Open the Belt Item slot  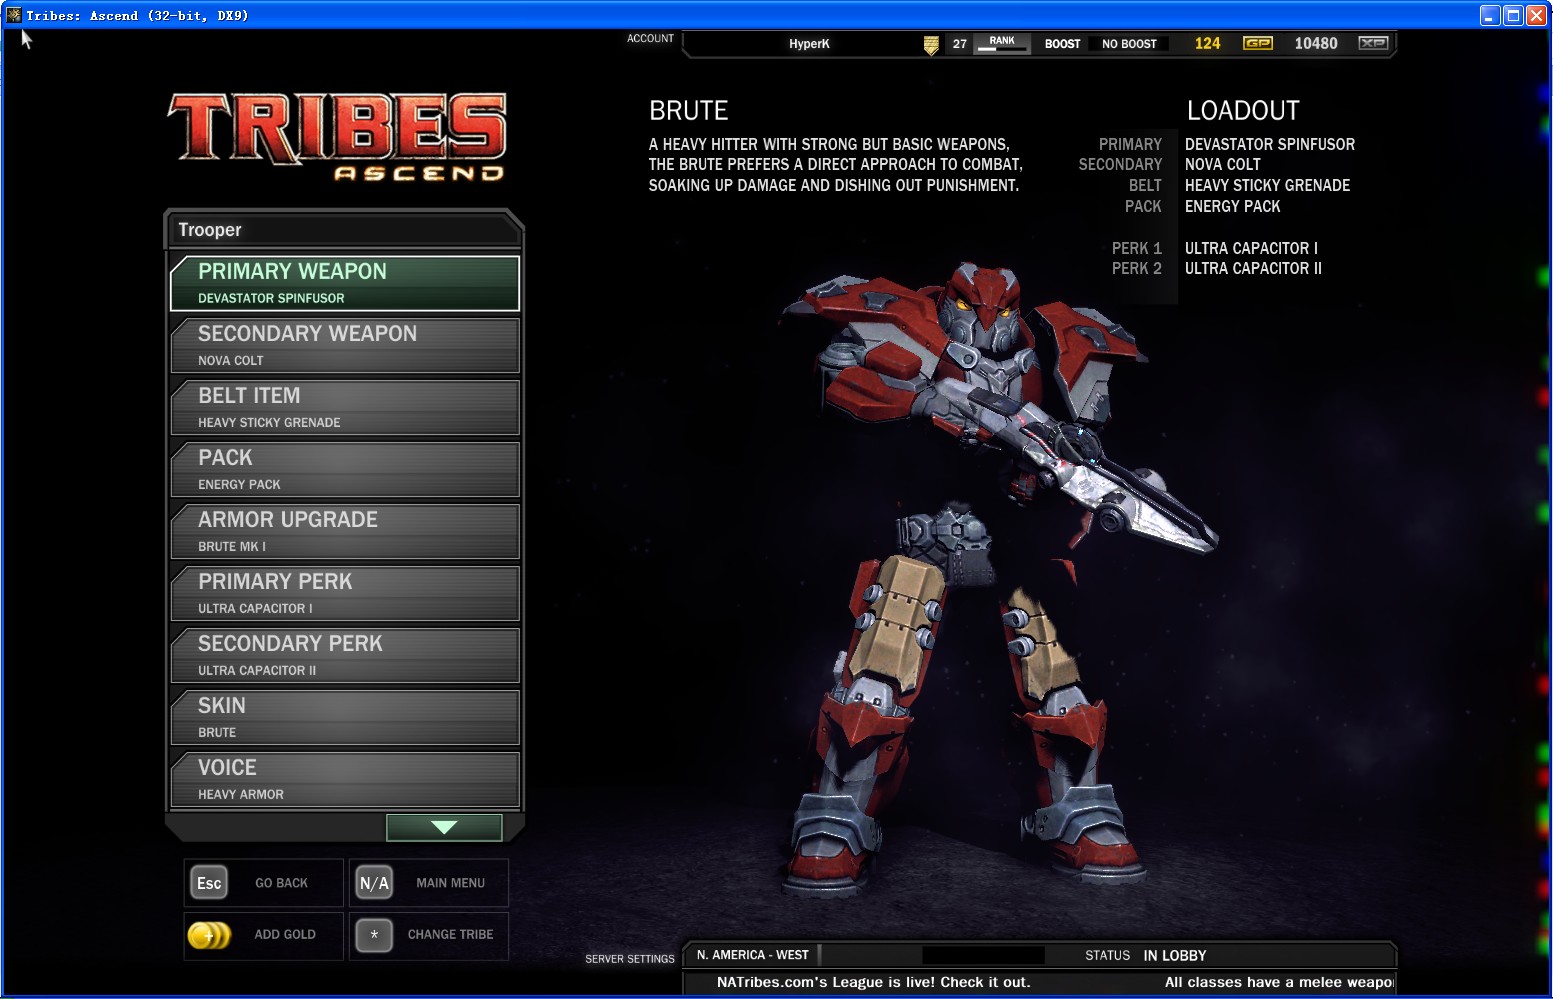[x=345, y=407]
